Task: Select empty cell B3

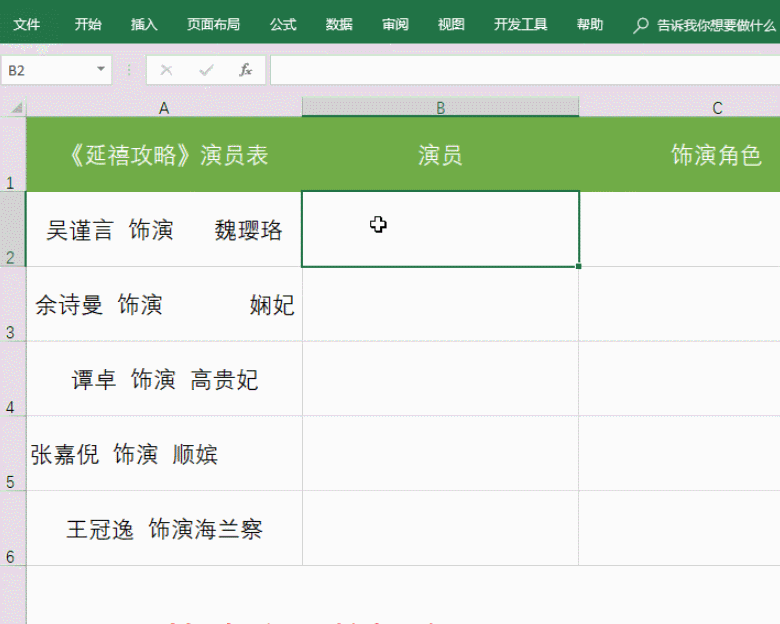Action: [440, 304]
